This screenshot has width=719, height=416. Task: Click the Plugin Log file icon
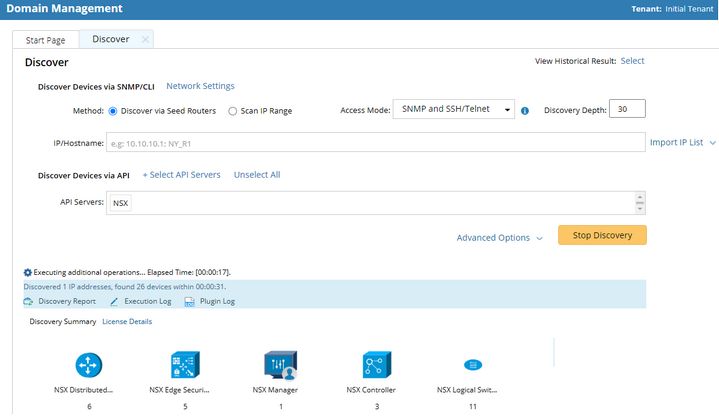189,302
